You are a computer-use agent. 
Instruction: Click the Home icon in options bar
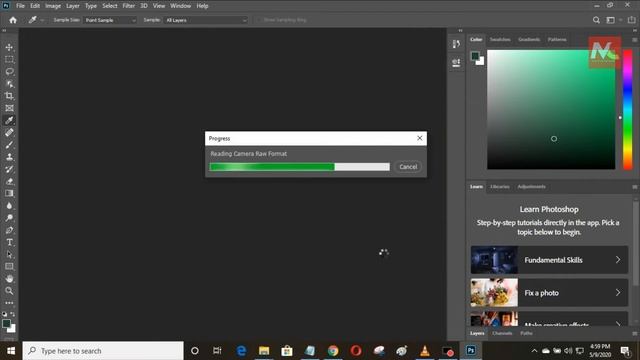point(13,20)
